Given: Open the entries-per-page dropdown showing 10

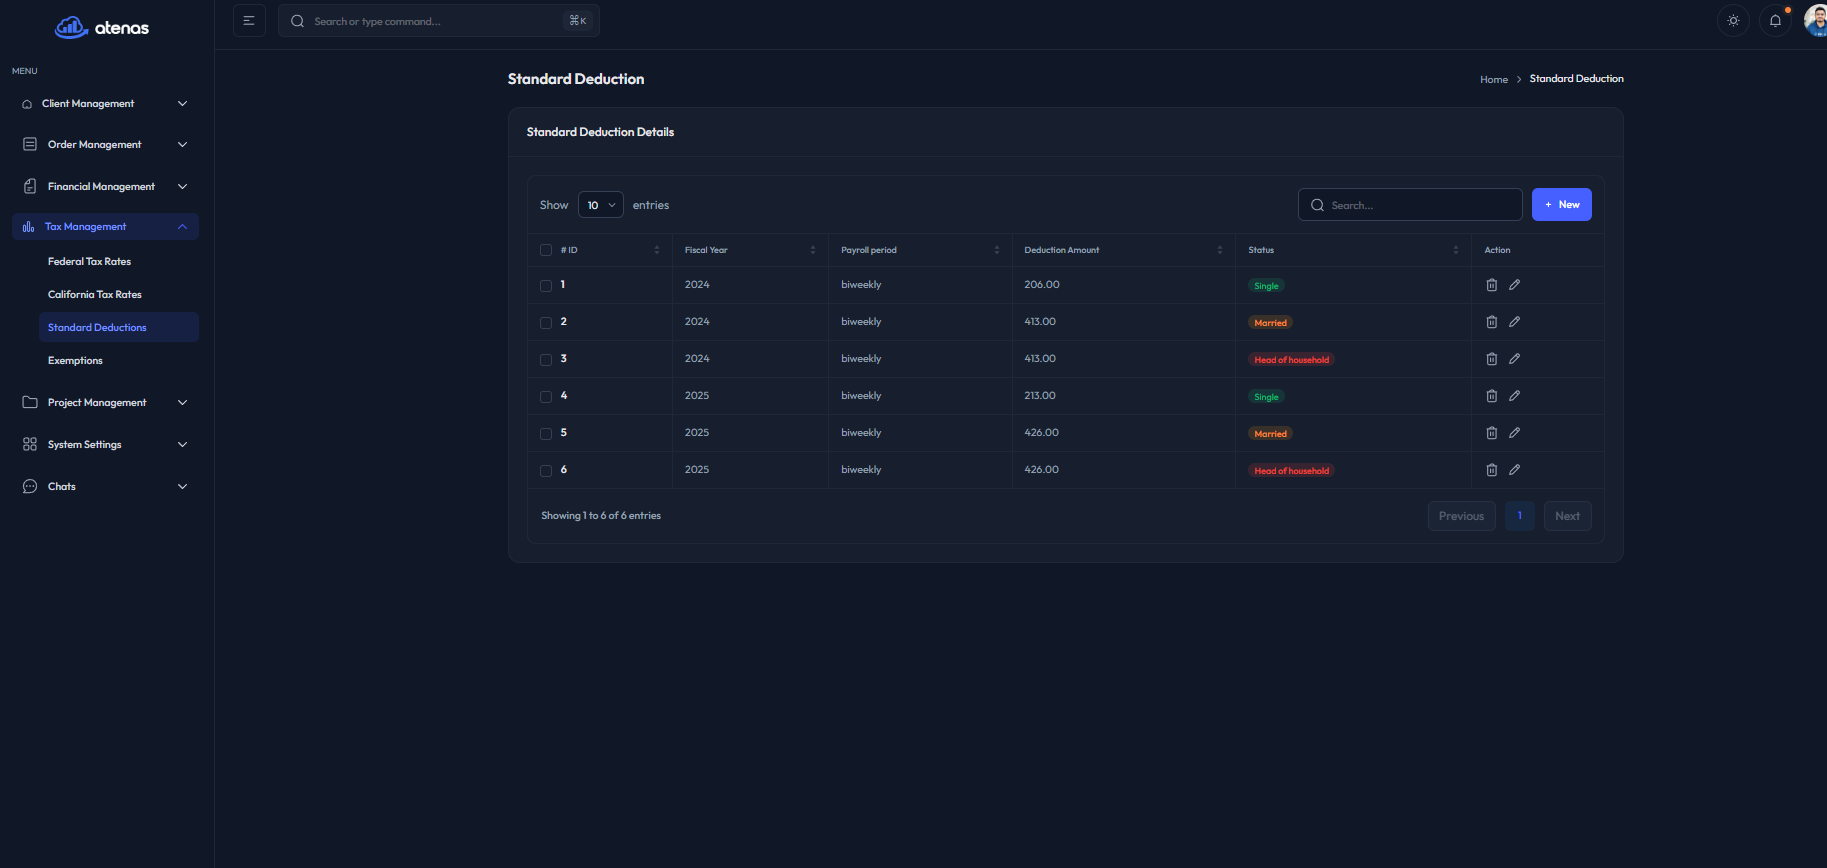Looking at the screenshot, I should tap(600, 205).
